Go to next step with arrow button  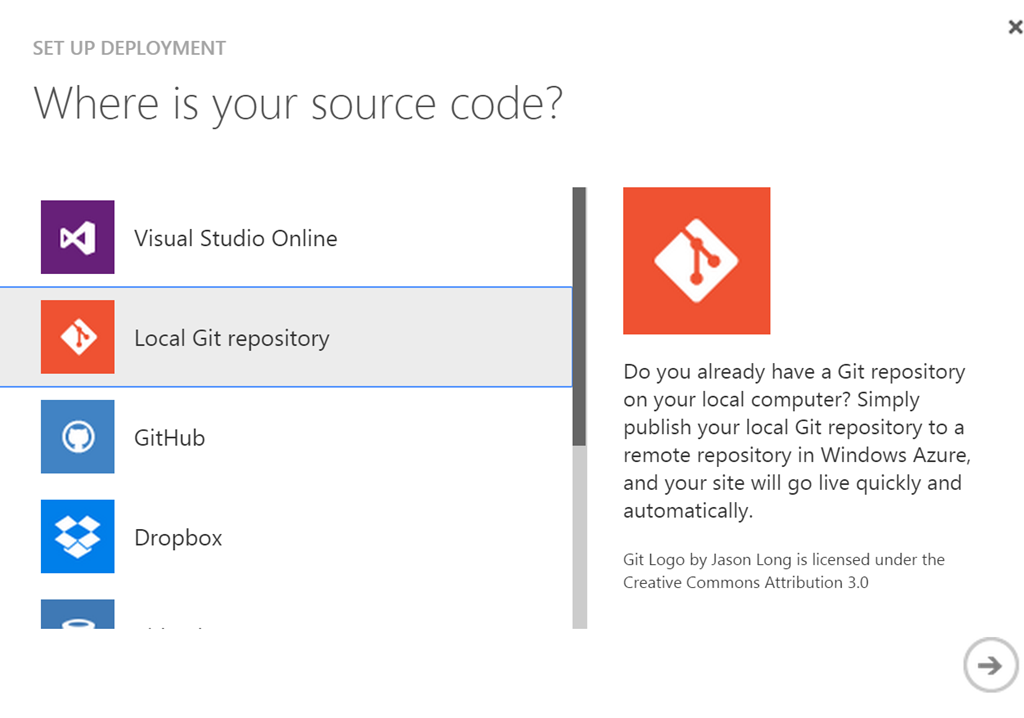tap(990, 665)
